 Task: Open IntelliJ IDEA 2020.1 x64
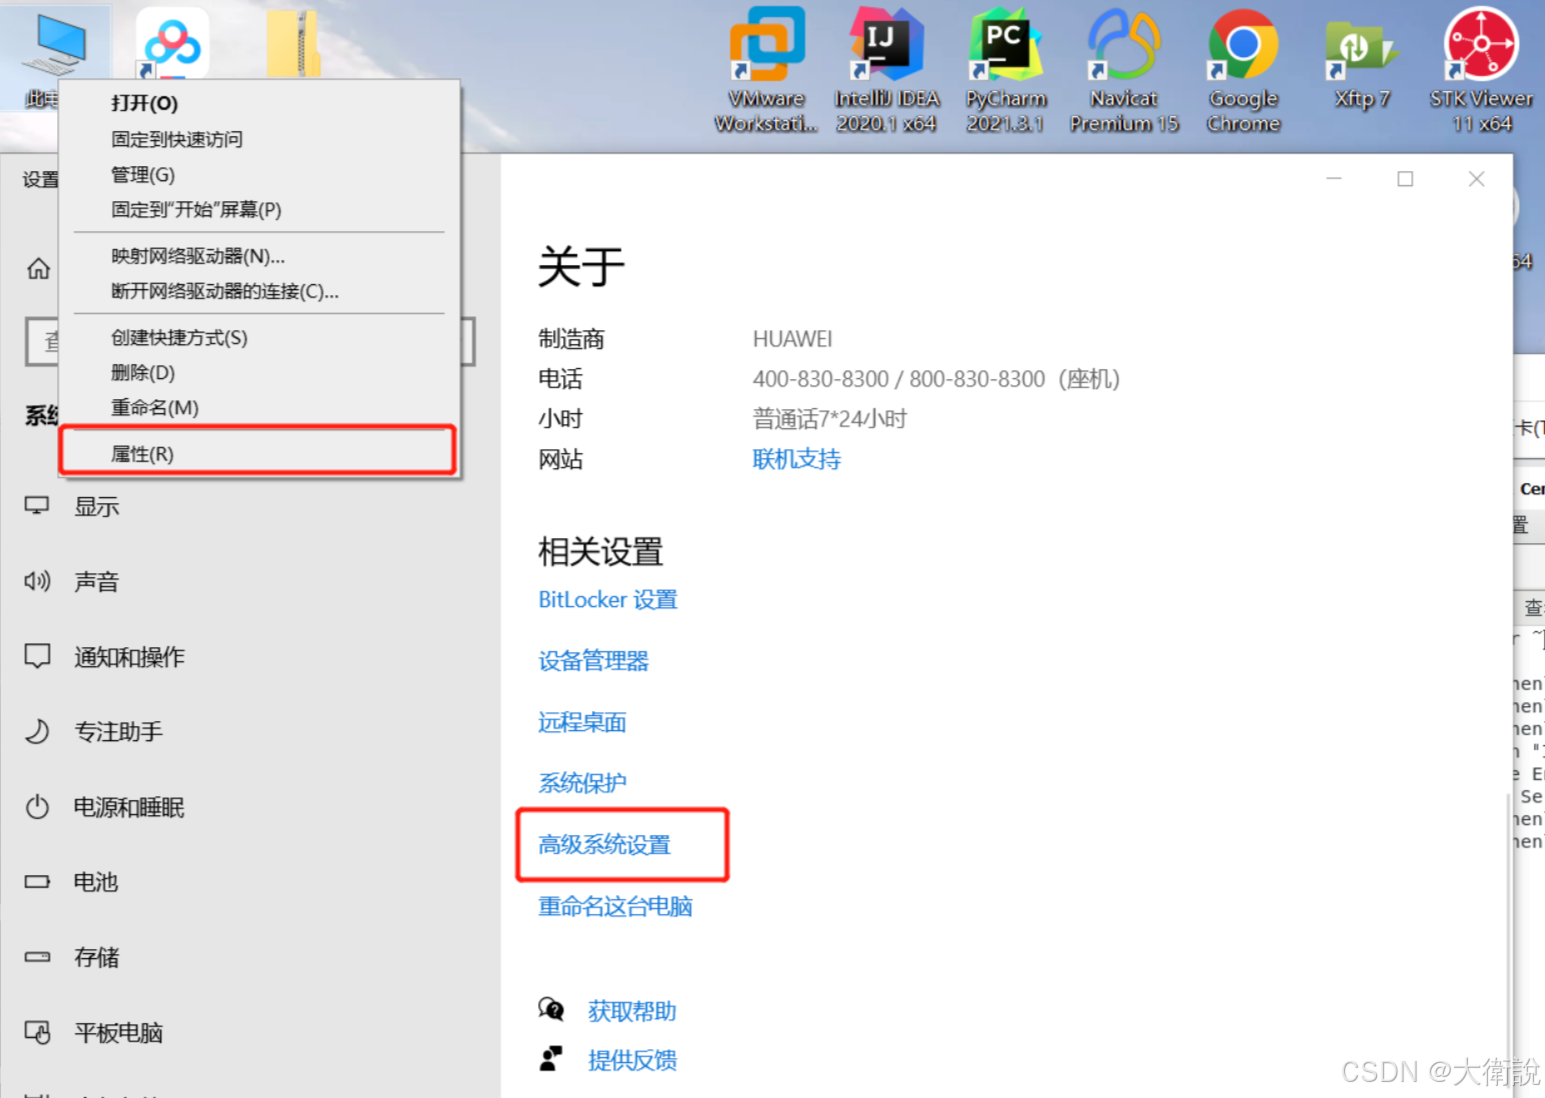pos(885,45)
